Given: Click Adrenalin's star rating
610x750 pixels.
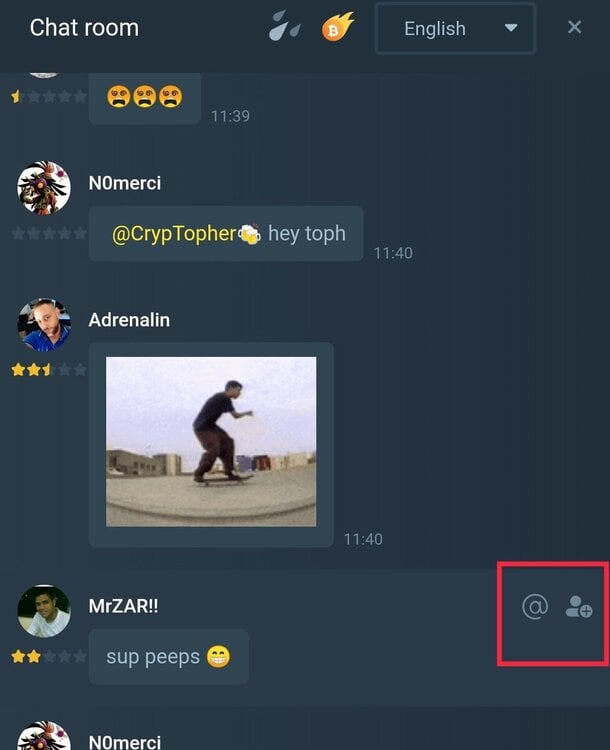Looking at the screenshot, I should 49,370.
